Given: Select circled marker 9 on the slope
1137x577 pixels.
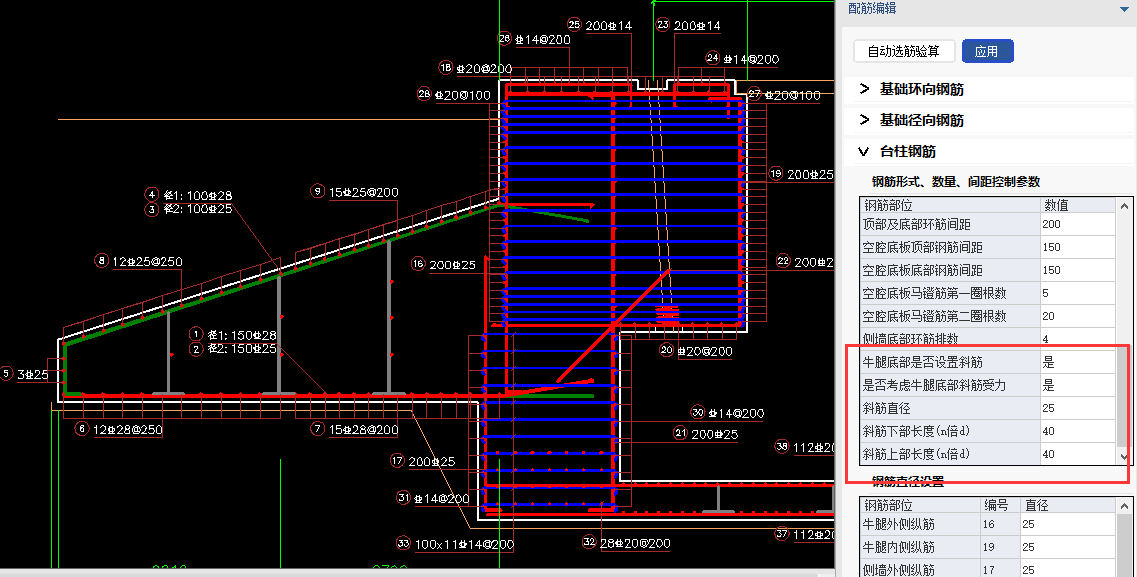Looking at the screenshot, I should 318,191.
